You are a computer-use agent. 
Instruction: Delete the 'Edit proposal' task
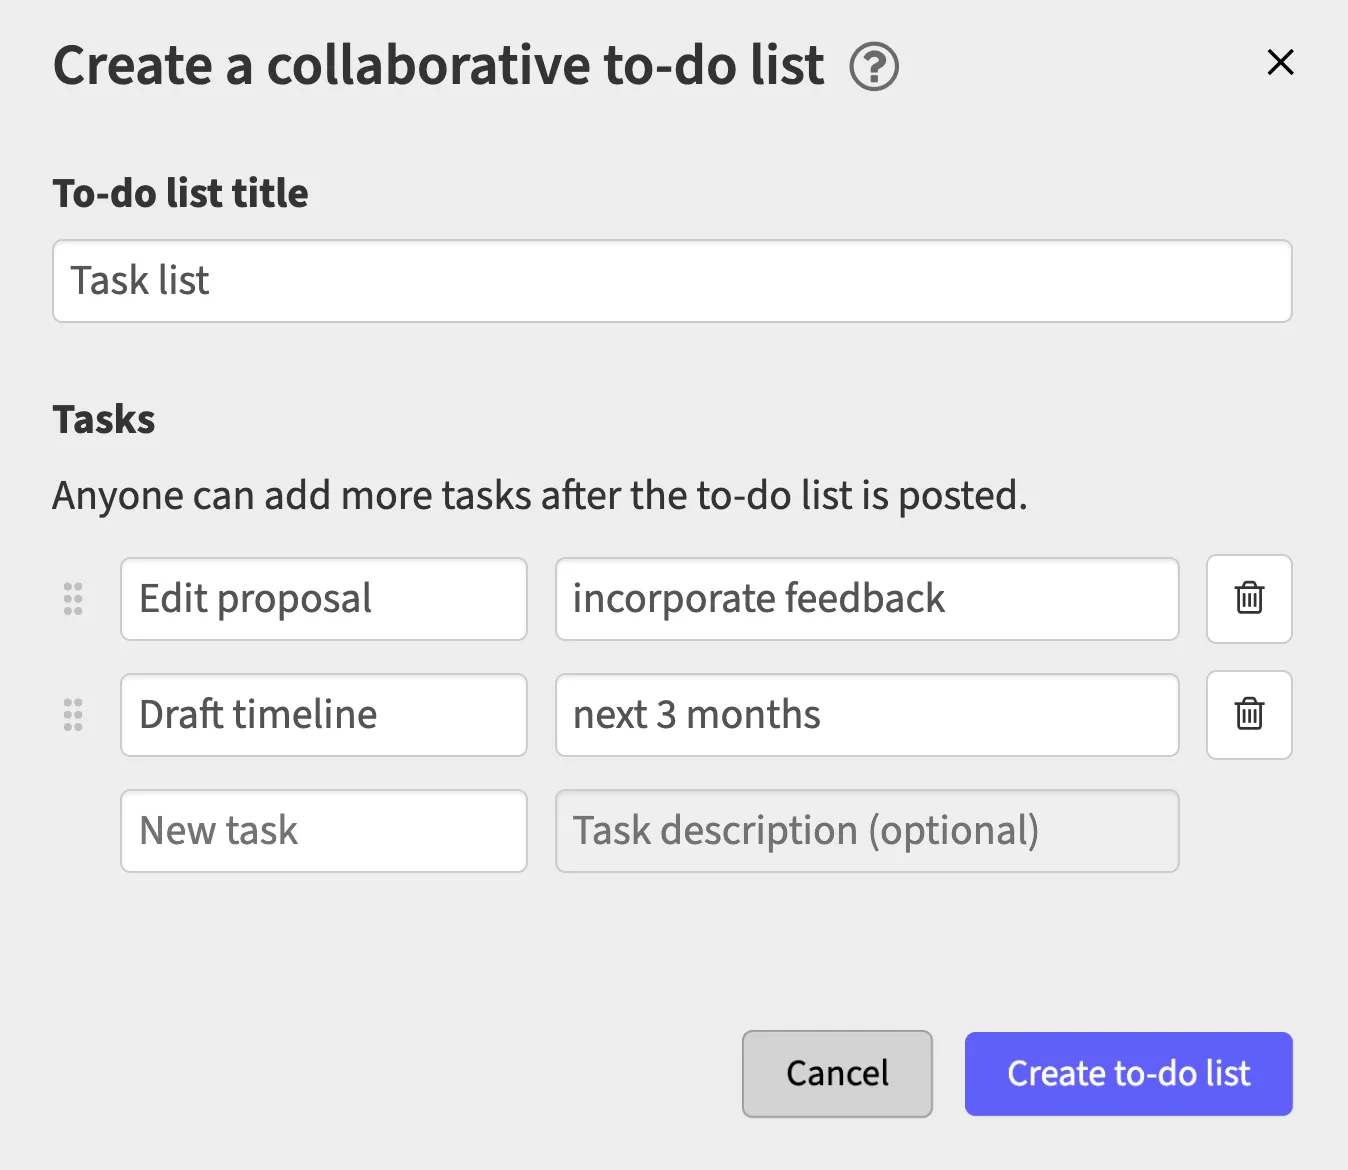(1249, 599)
